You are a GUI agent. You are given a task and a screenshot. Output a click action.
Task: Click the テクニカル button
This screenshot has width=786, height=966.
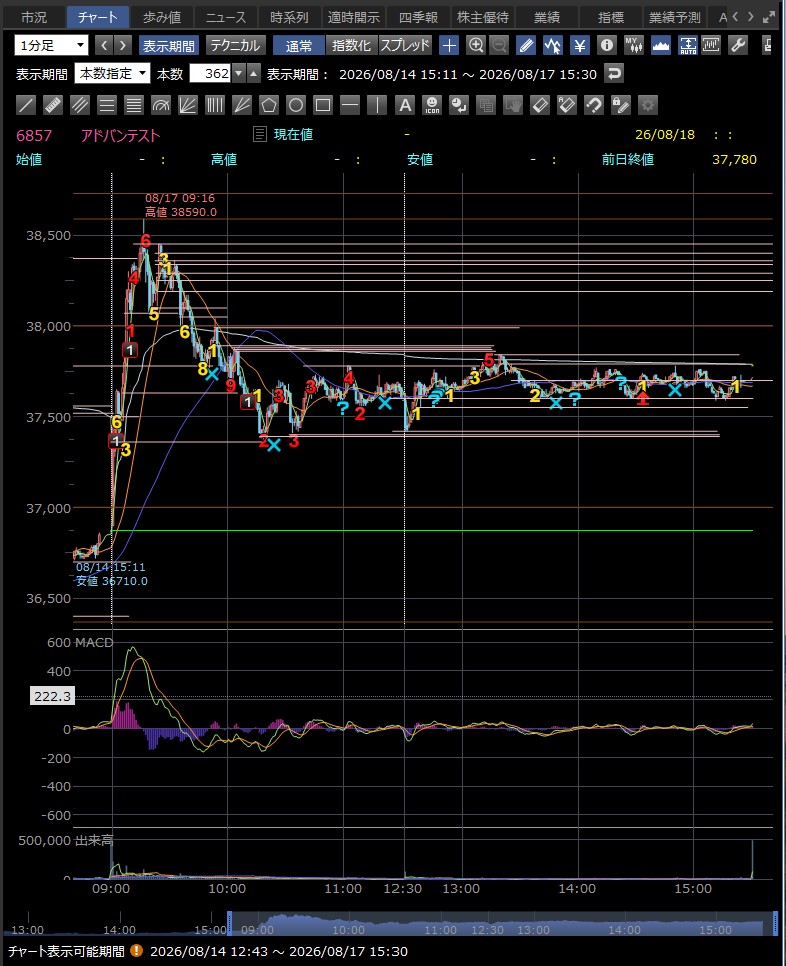pos(235,46)
